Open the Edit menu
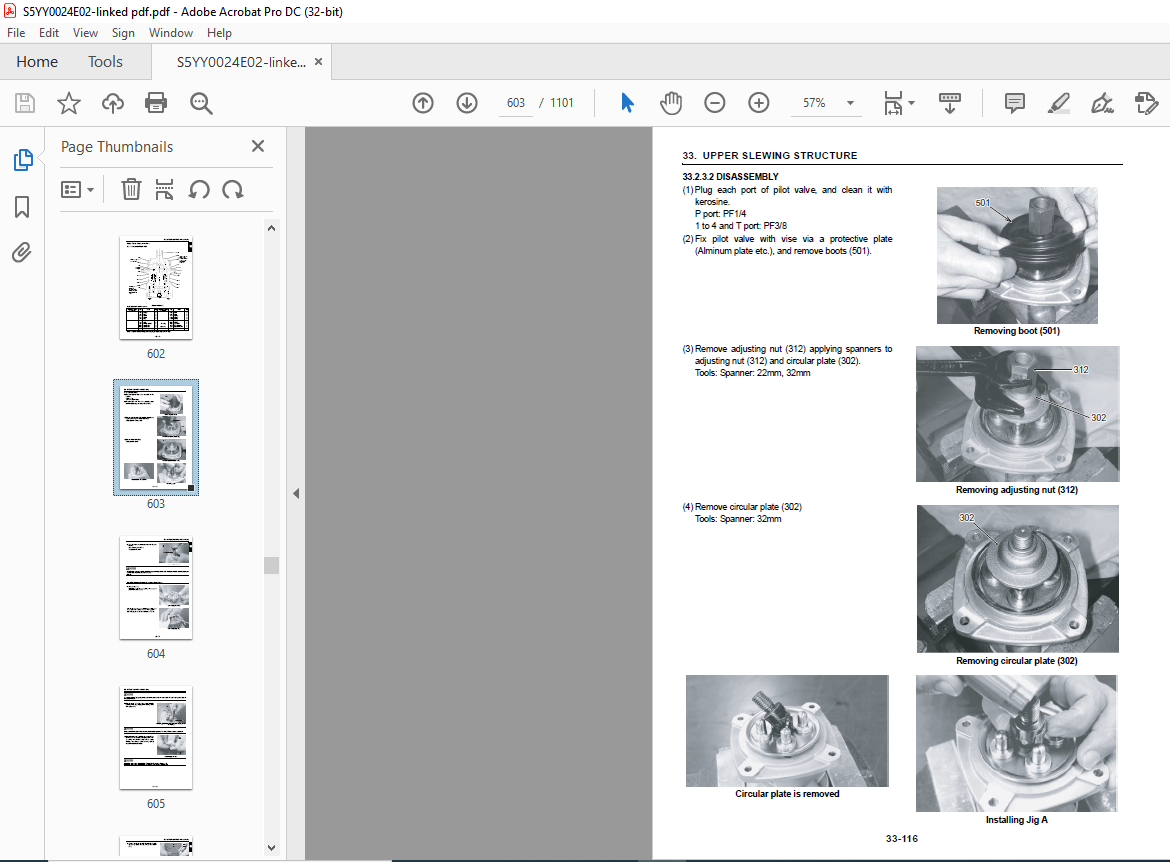The width and height of the screenshot is (1170, 862). click(49, 33)
